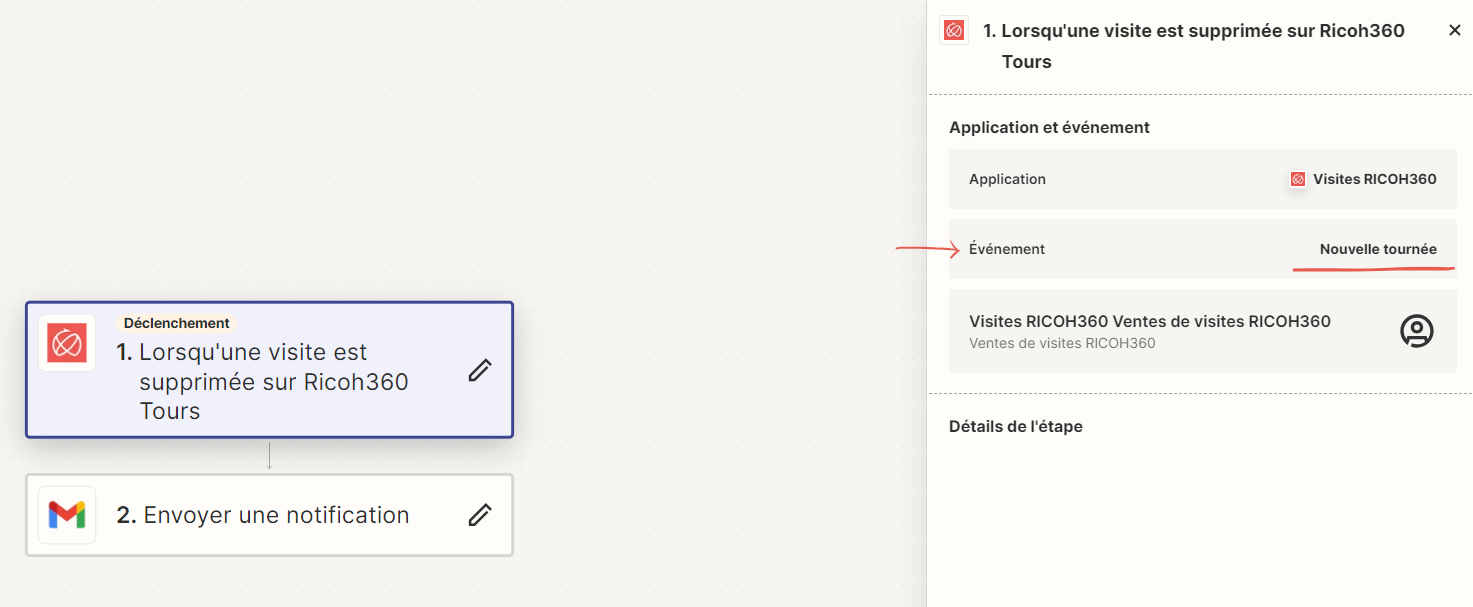Select the "Nouvelle tournée" event value
Screen dimensions: 1473x607
pos(1378,249)
